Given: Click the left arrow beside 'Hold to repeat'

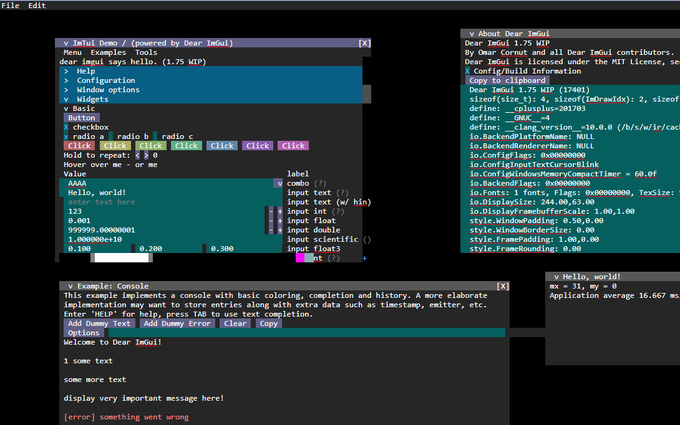Looking at the screenshot, I should (x=137, y=155).
